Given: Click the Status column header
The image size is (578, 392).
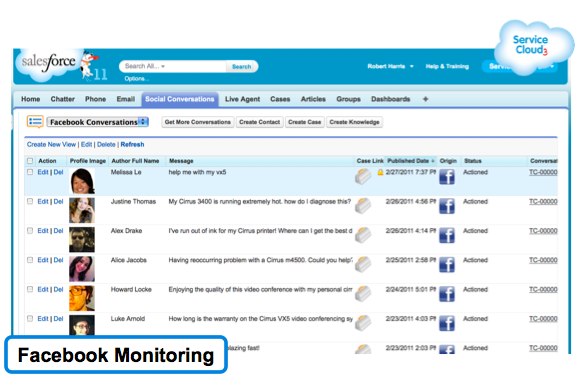Looking at the screenshot, I should coord(473,161).
